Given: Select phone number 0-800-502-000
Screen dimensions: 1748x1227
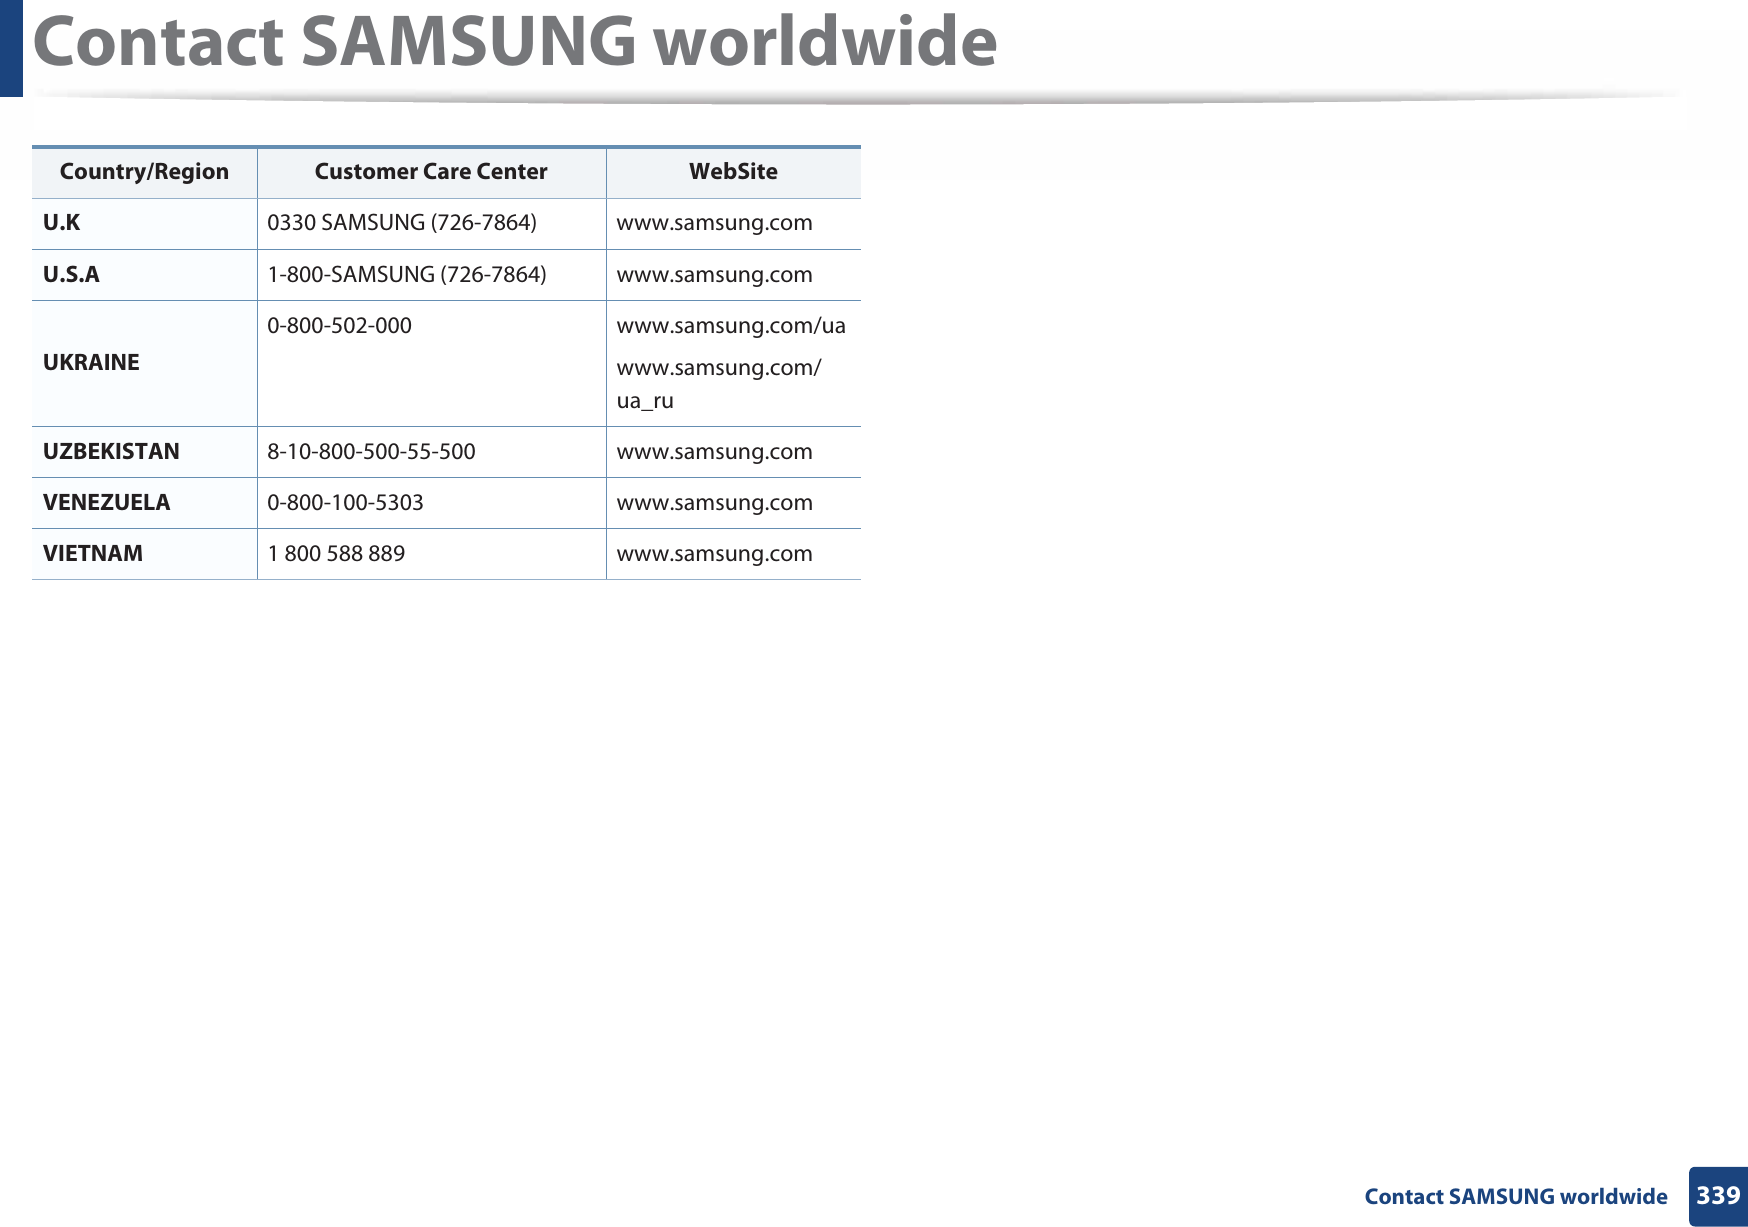Looking at the screenshot, I should 339,326.
